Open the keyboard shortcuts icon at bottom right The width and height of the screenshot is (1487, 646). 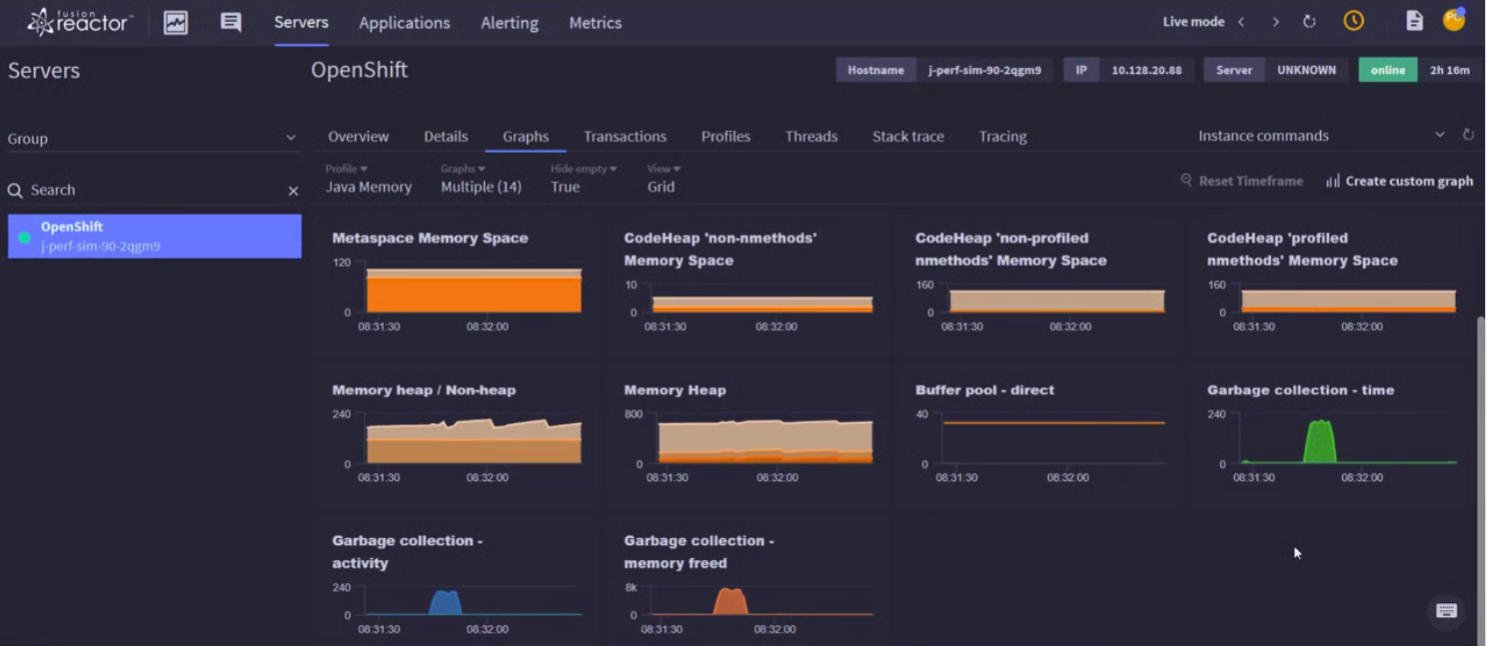pyautogui.click(x=1446, y=611)
